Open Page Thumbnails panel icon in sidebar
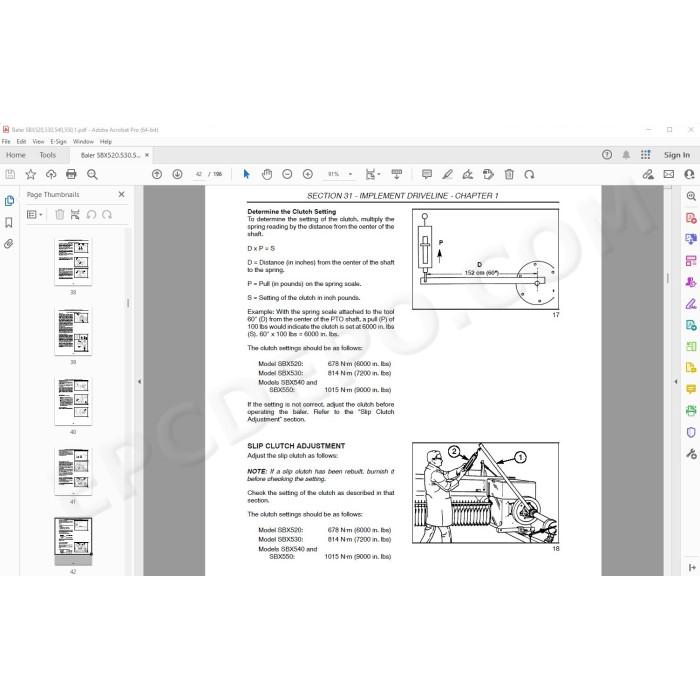This screenshot has width=700, height=700. click(x=9, y=201)
